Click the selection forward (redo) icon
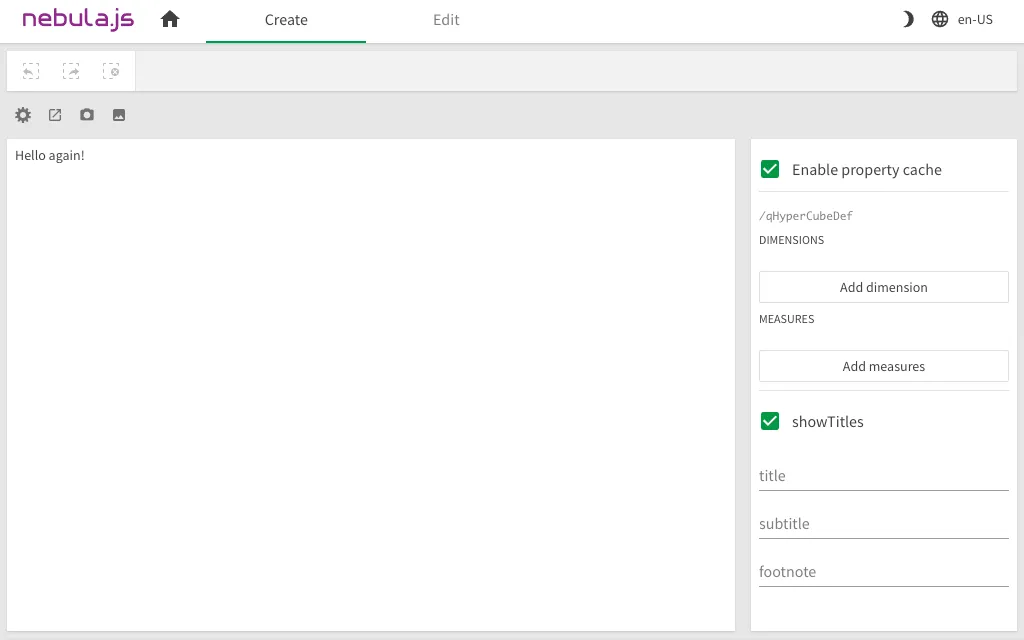 [71, 71]
